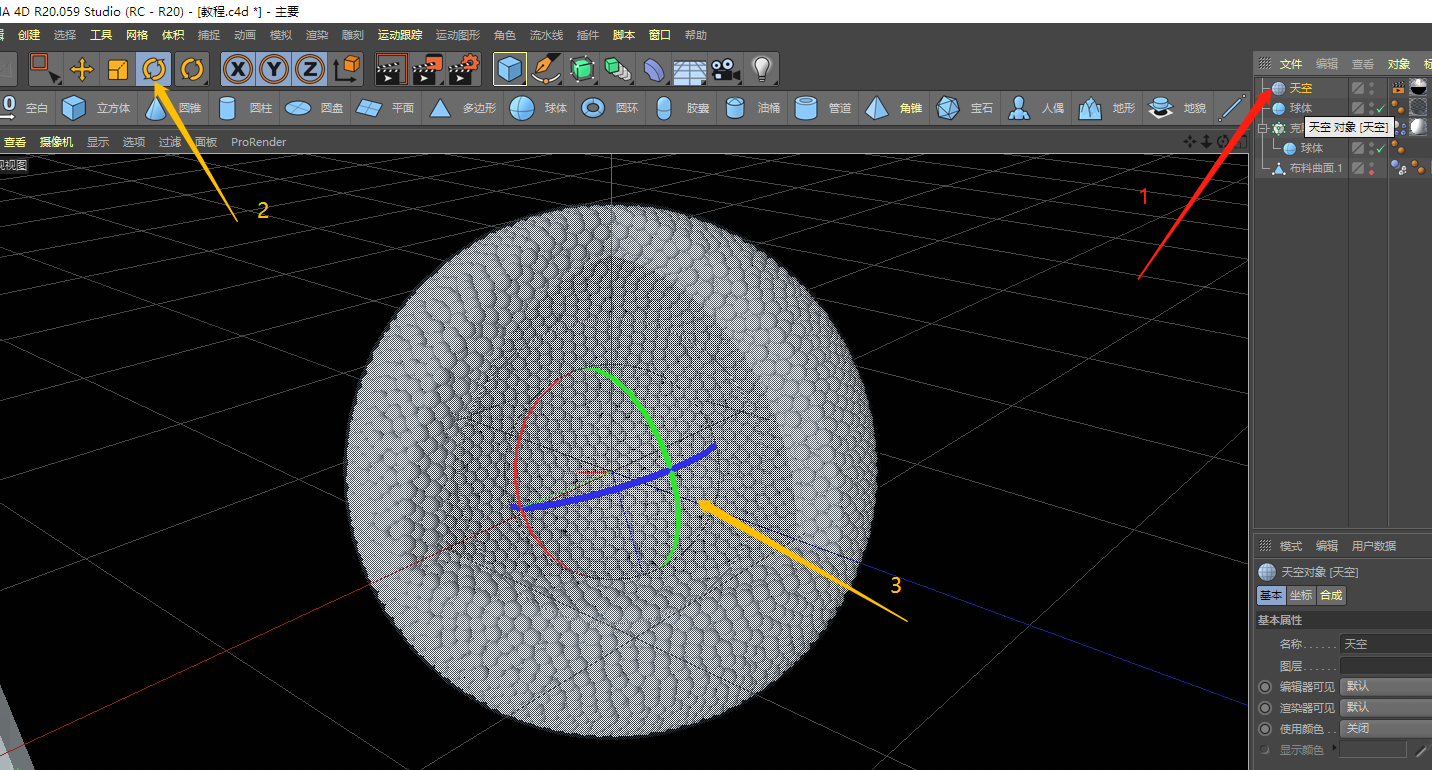The height and width of the screenshot is (770, 1432).
Task: Open the render settings clapperboard with gear
Action: pos(464,69)
